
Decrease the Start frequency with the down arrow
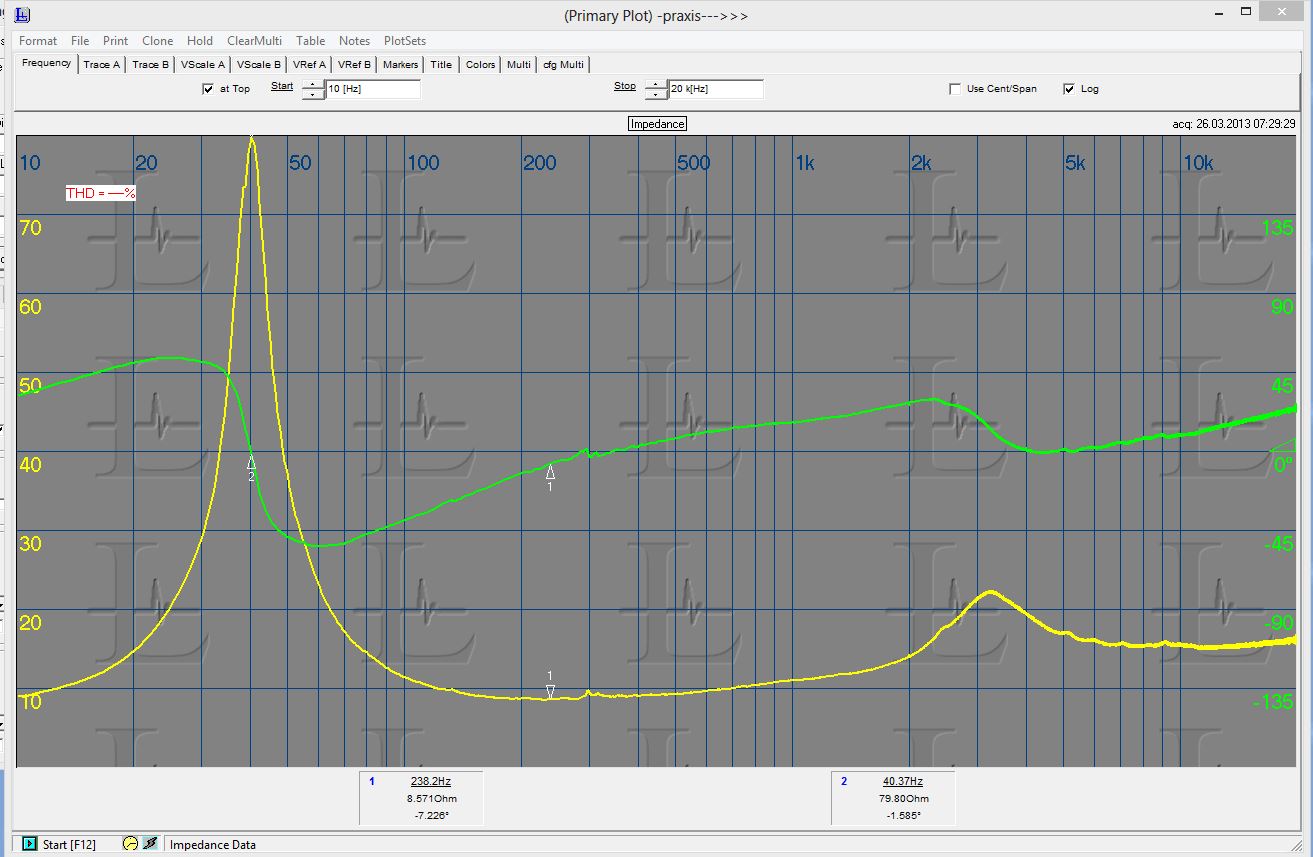pos(313,94)
